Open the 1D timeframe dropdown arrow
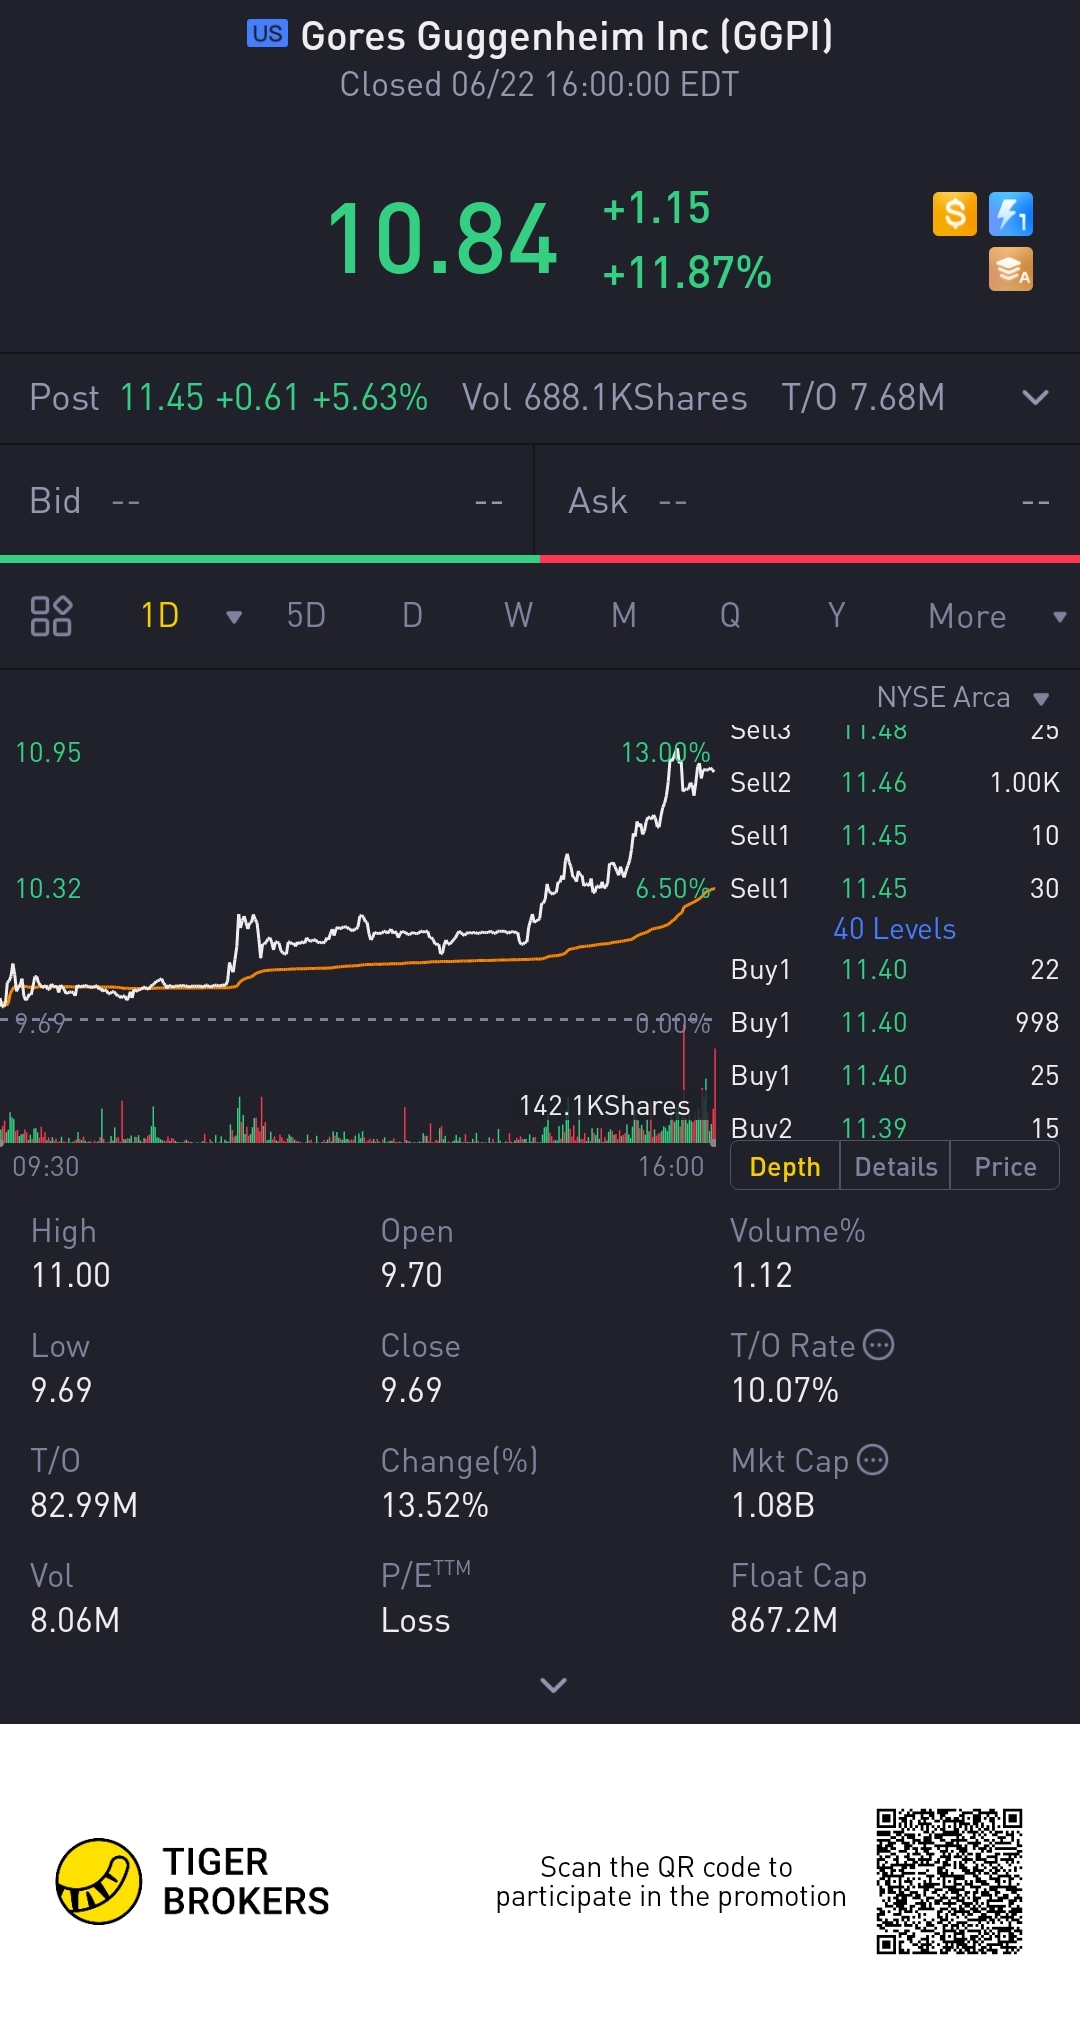Image resolution: width=1080 pixels, height=2040 pixels. click(x=234, y=617)
